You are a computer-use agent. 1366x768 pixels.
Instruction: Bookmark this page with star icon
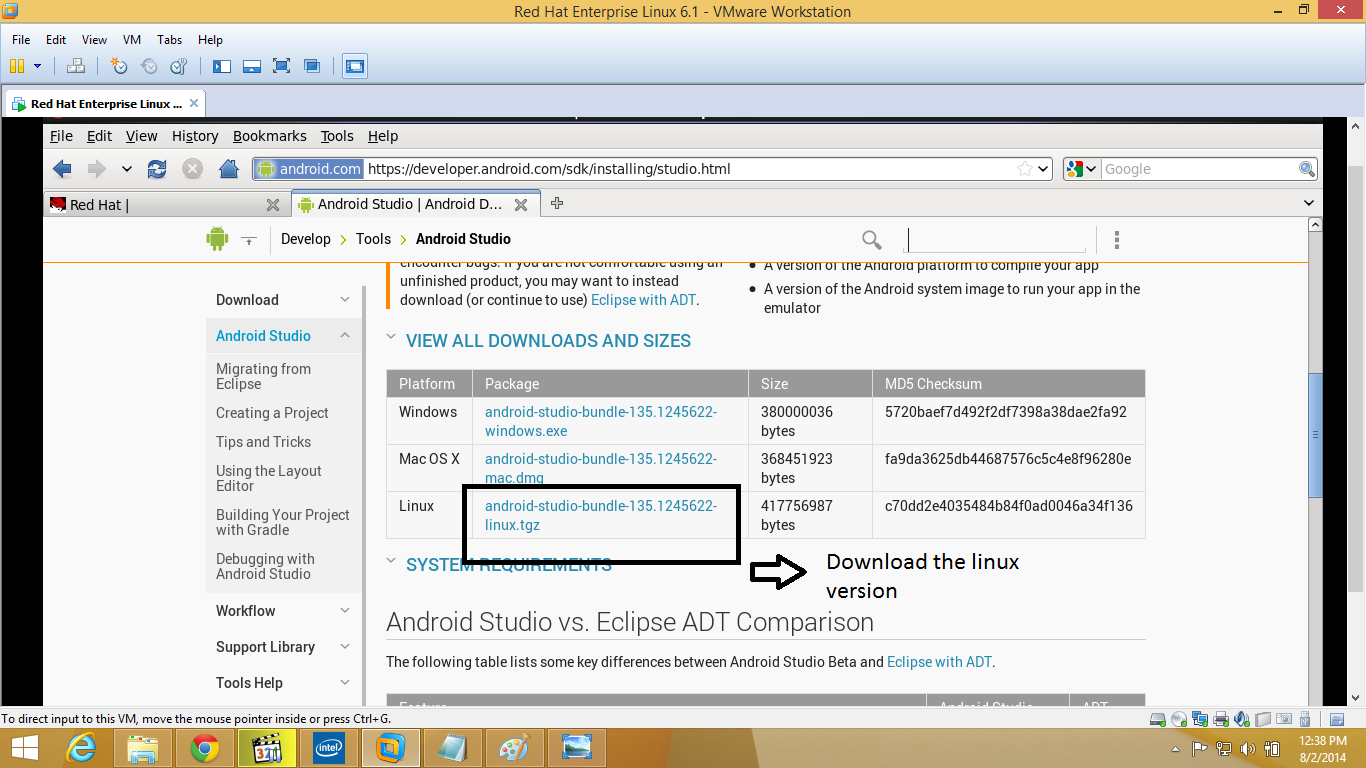pyautogui.click(x=1024, y=169)
